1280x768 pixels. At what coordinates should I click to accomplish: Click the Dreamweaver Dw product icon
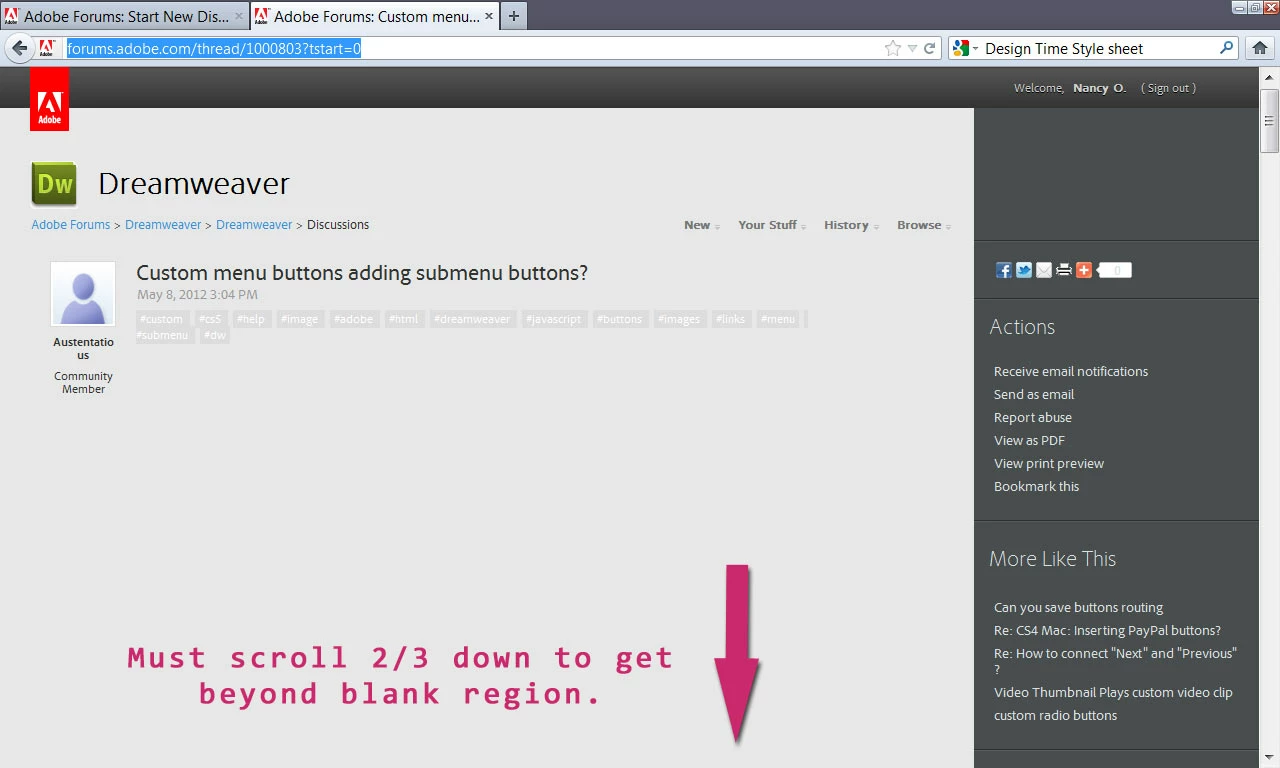click(x=54, y=184)
